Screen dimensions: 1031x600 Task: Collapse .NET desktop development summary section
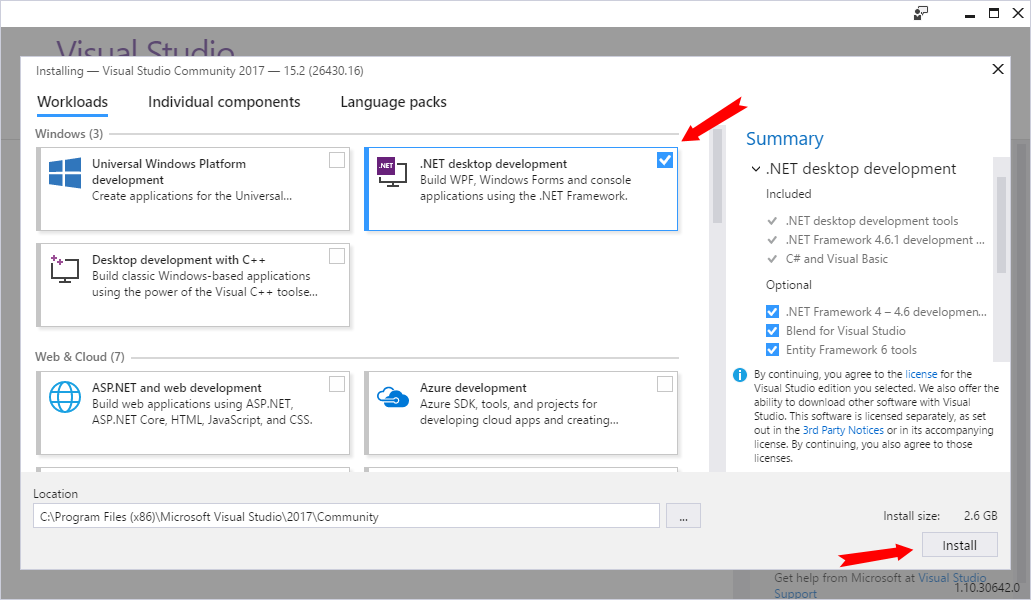pos(755,169)
